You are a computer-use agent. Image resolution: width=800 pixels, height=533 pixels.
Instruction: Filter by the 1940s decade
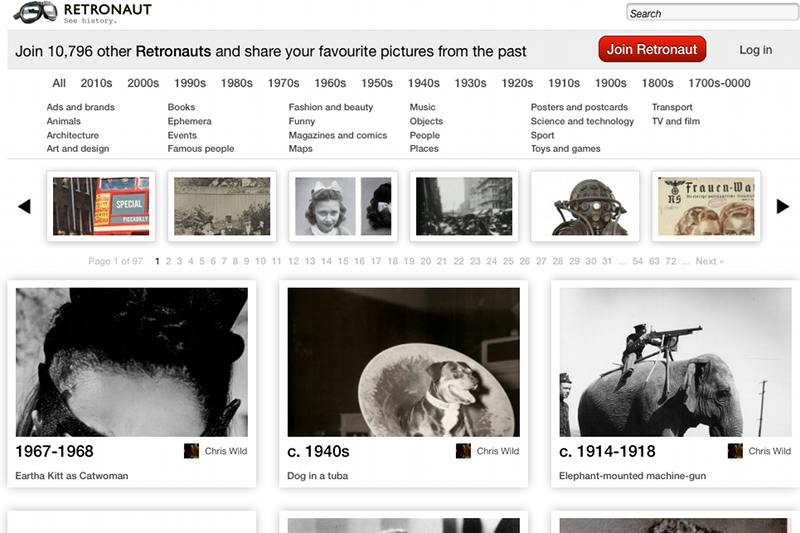coord(423,83)
